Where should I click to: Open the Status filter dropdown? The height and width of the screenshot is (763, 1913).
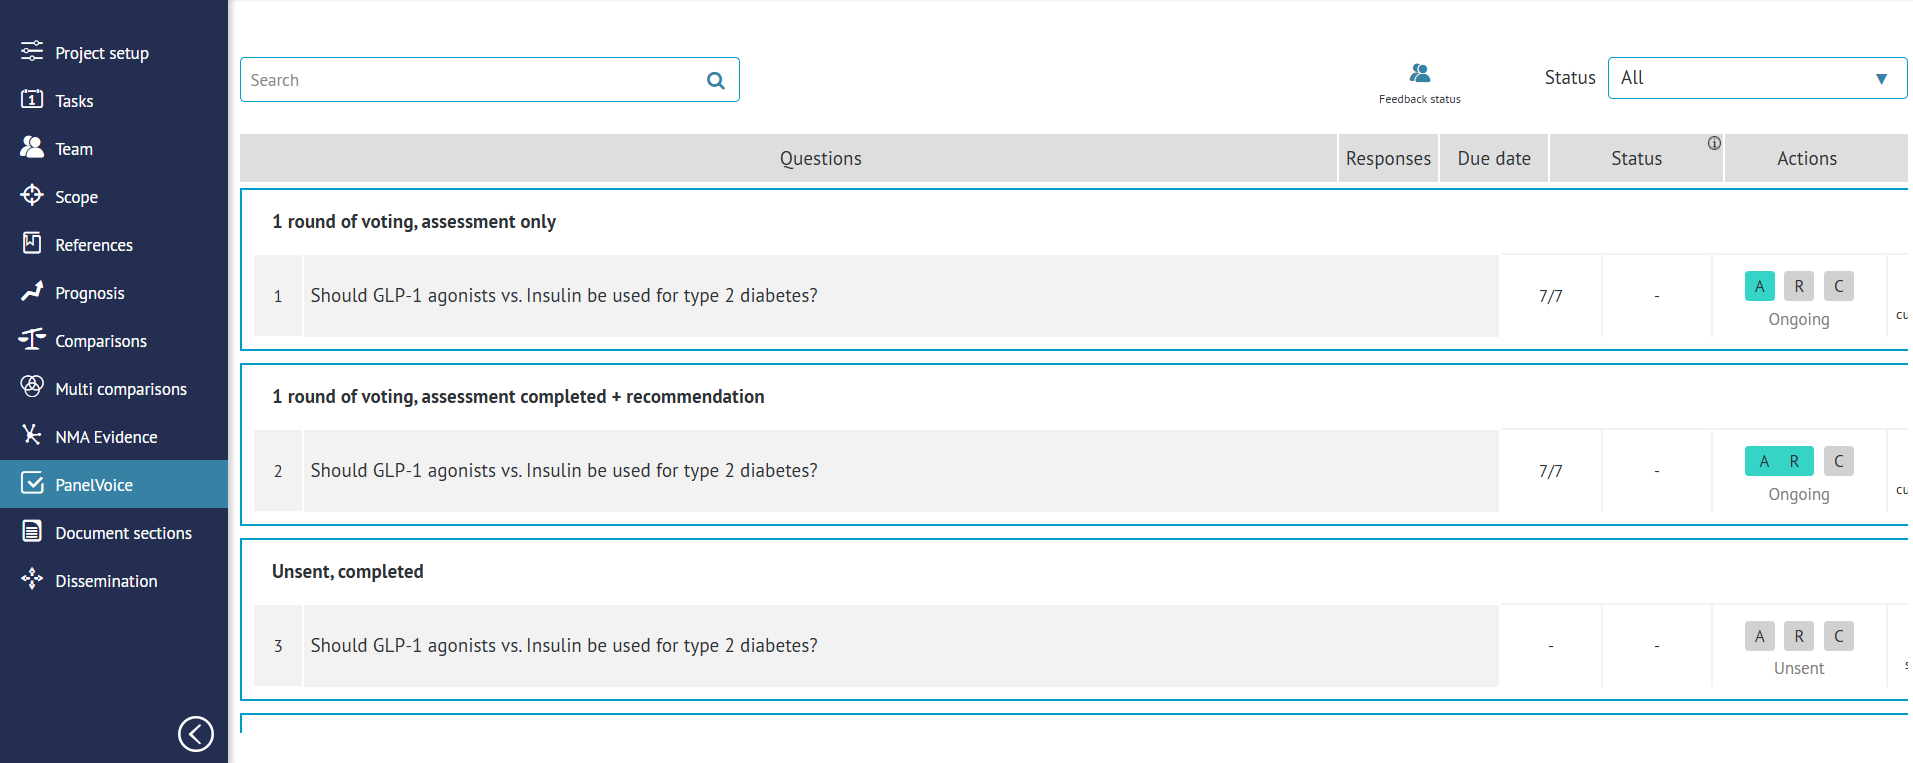click(x=1756, y=78)
